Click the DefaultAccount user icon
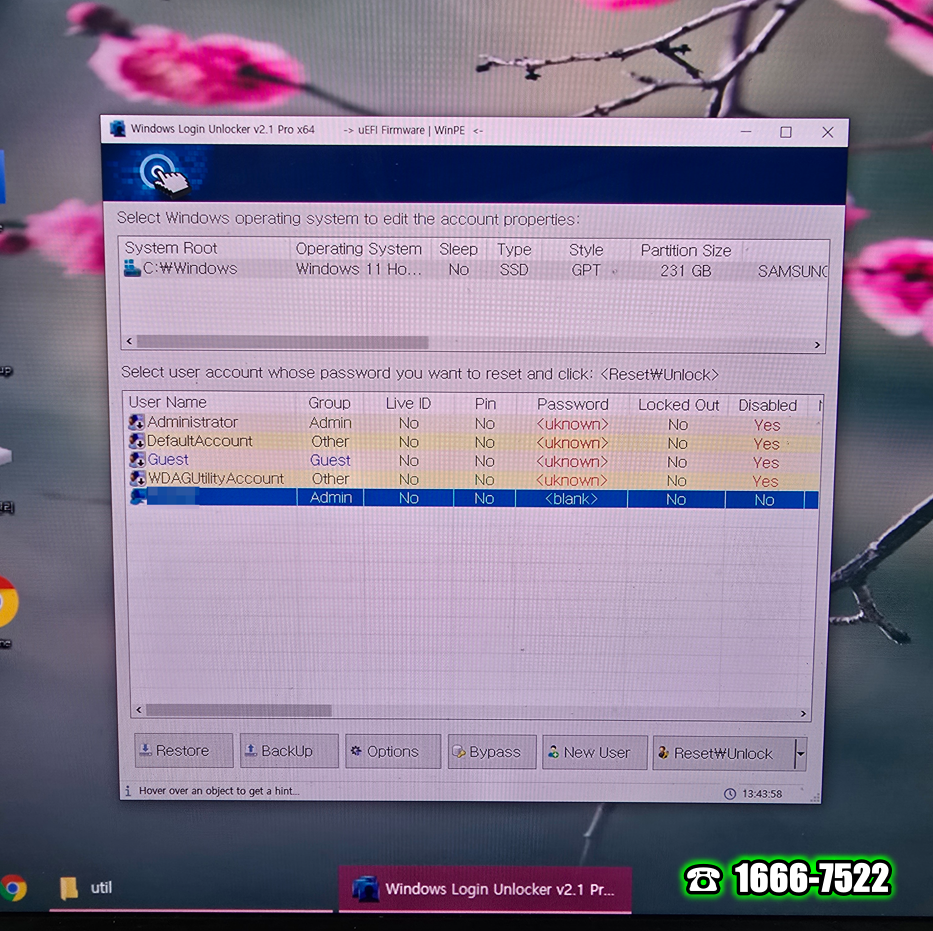Image resolution: width=933 pixels, height=931 pixels. [137, 441]
